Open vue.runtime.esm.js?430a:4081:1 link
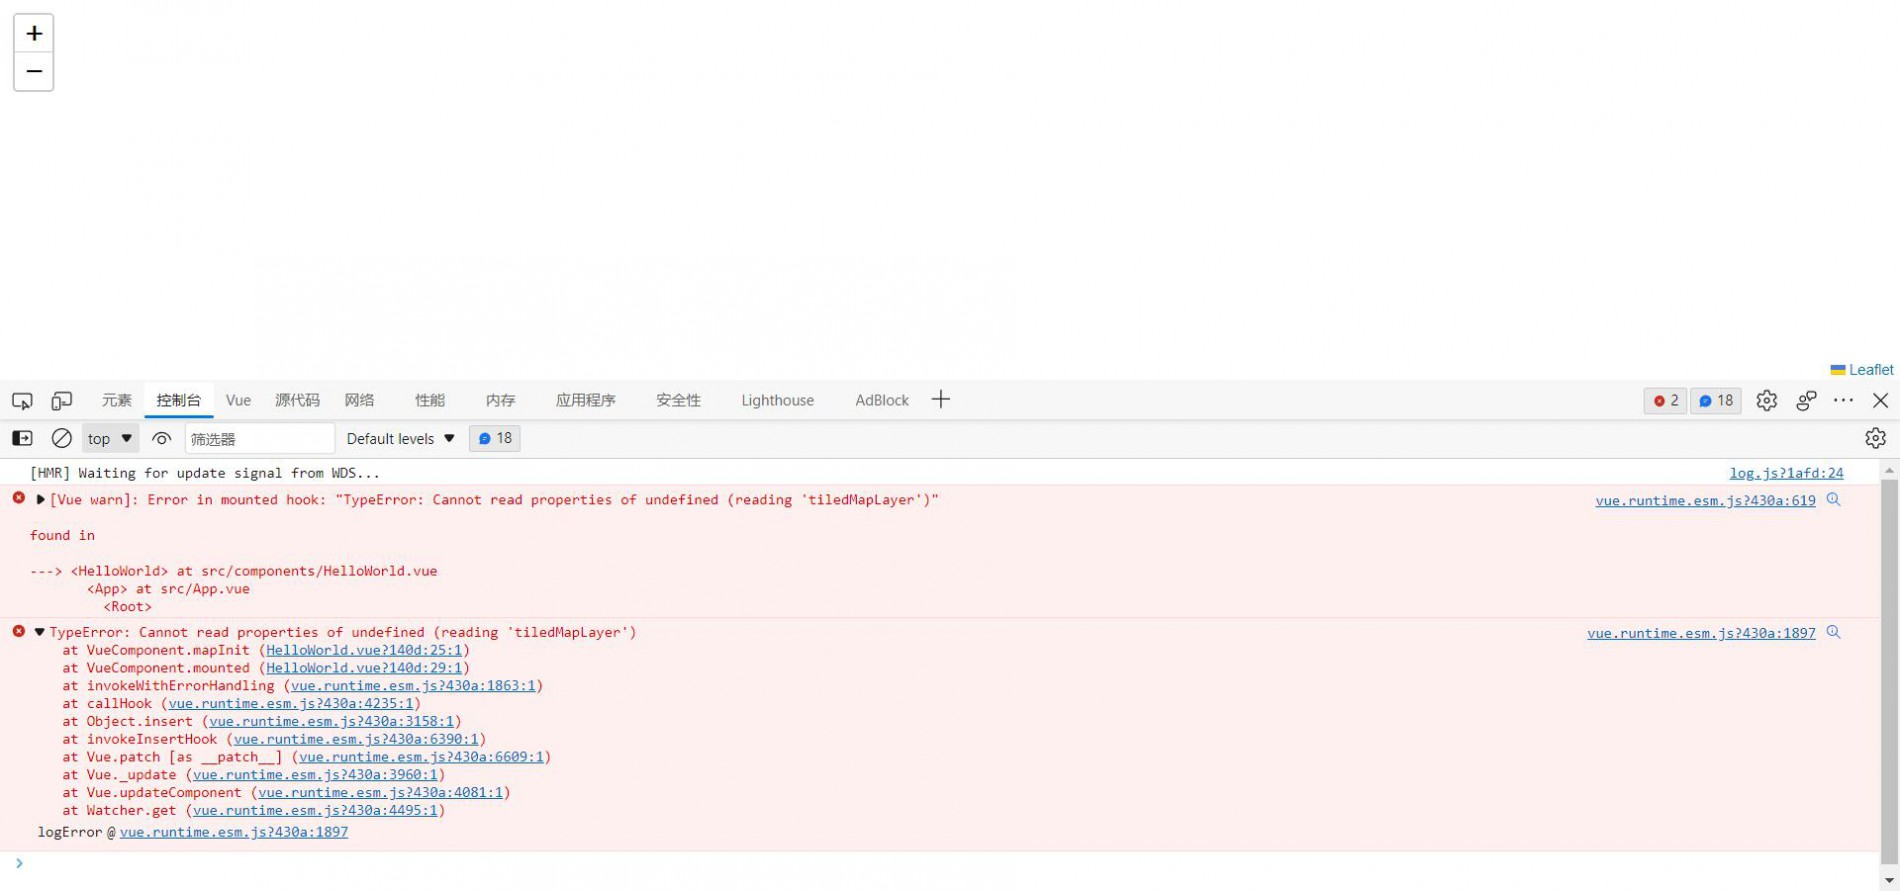The image size is (1900, 891). (380, 792)
